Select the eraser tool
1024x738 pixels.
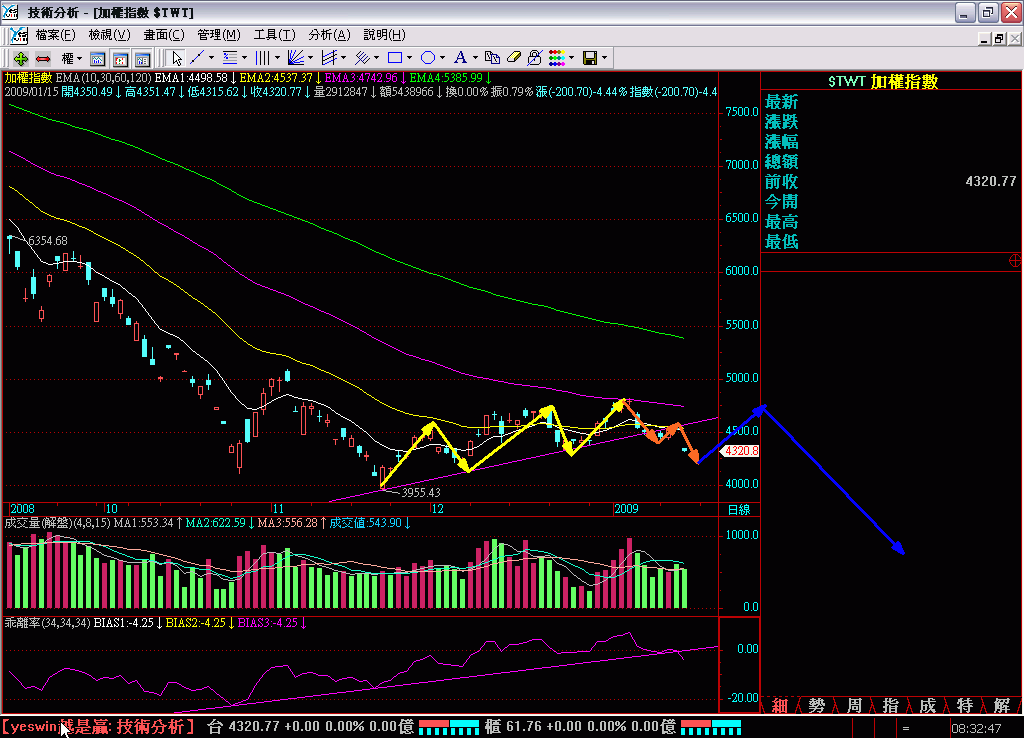coord(513,58)
